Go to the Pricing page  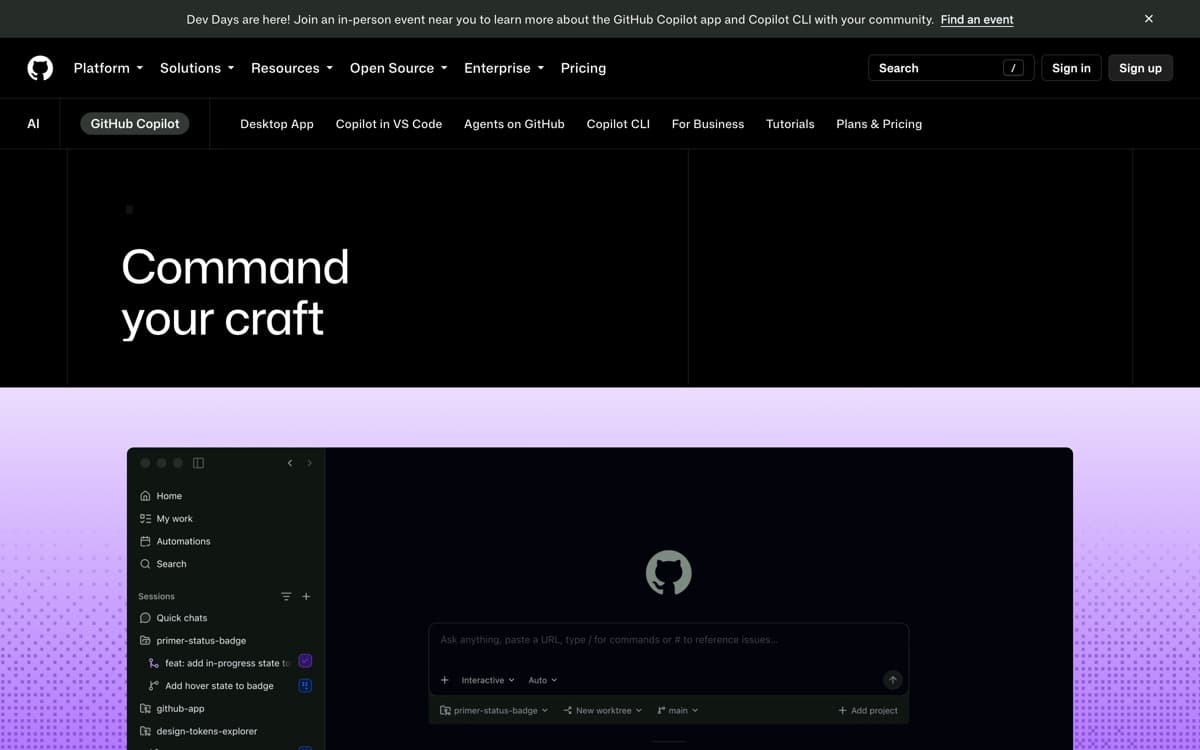pyautogui.click(x=583, y=68)
